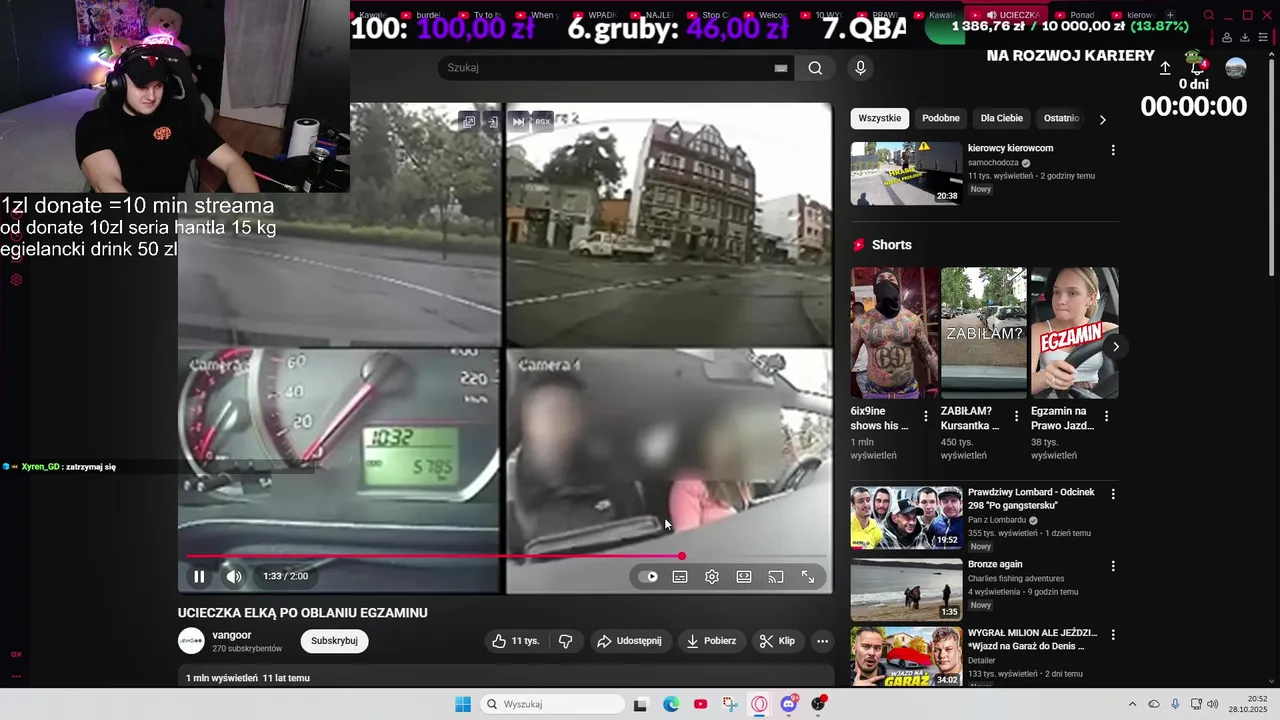Screen dimensions: 1280x720
Task: Click the search magnifier button
Action: (x=816, y=68)
